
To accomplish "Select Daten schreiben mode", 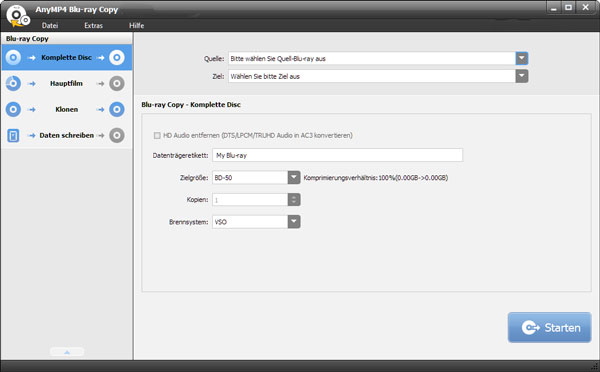I will [67, 135].
